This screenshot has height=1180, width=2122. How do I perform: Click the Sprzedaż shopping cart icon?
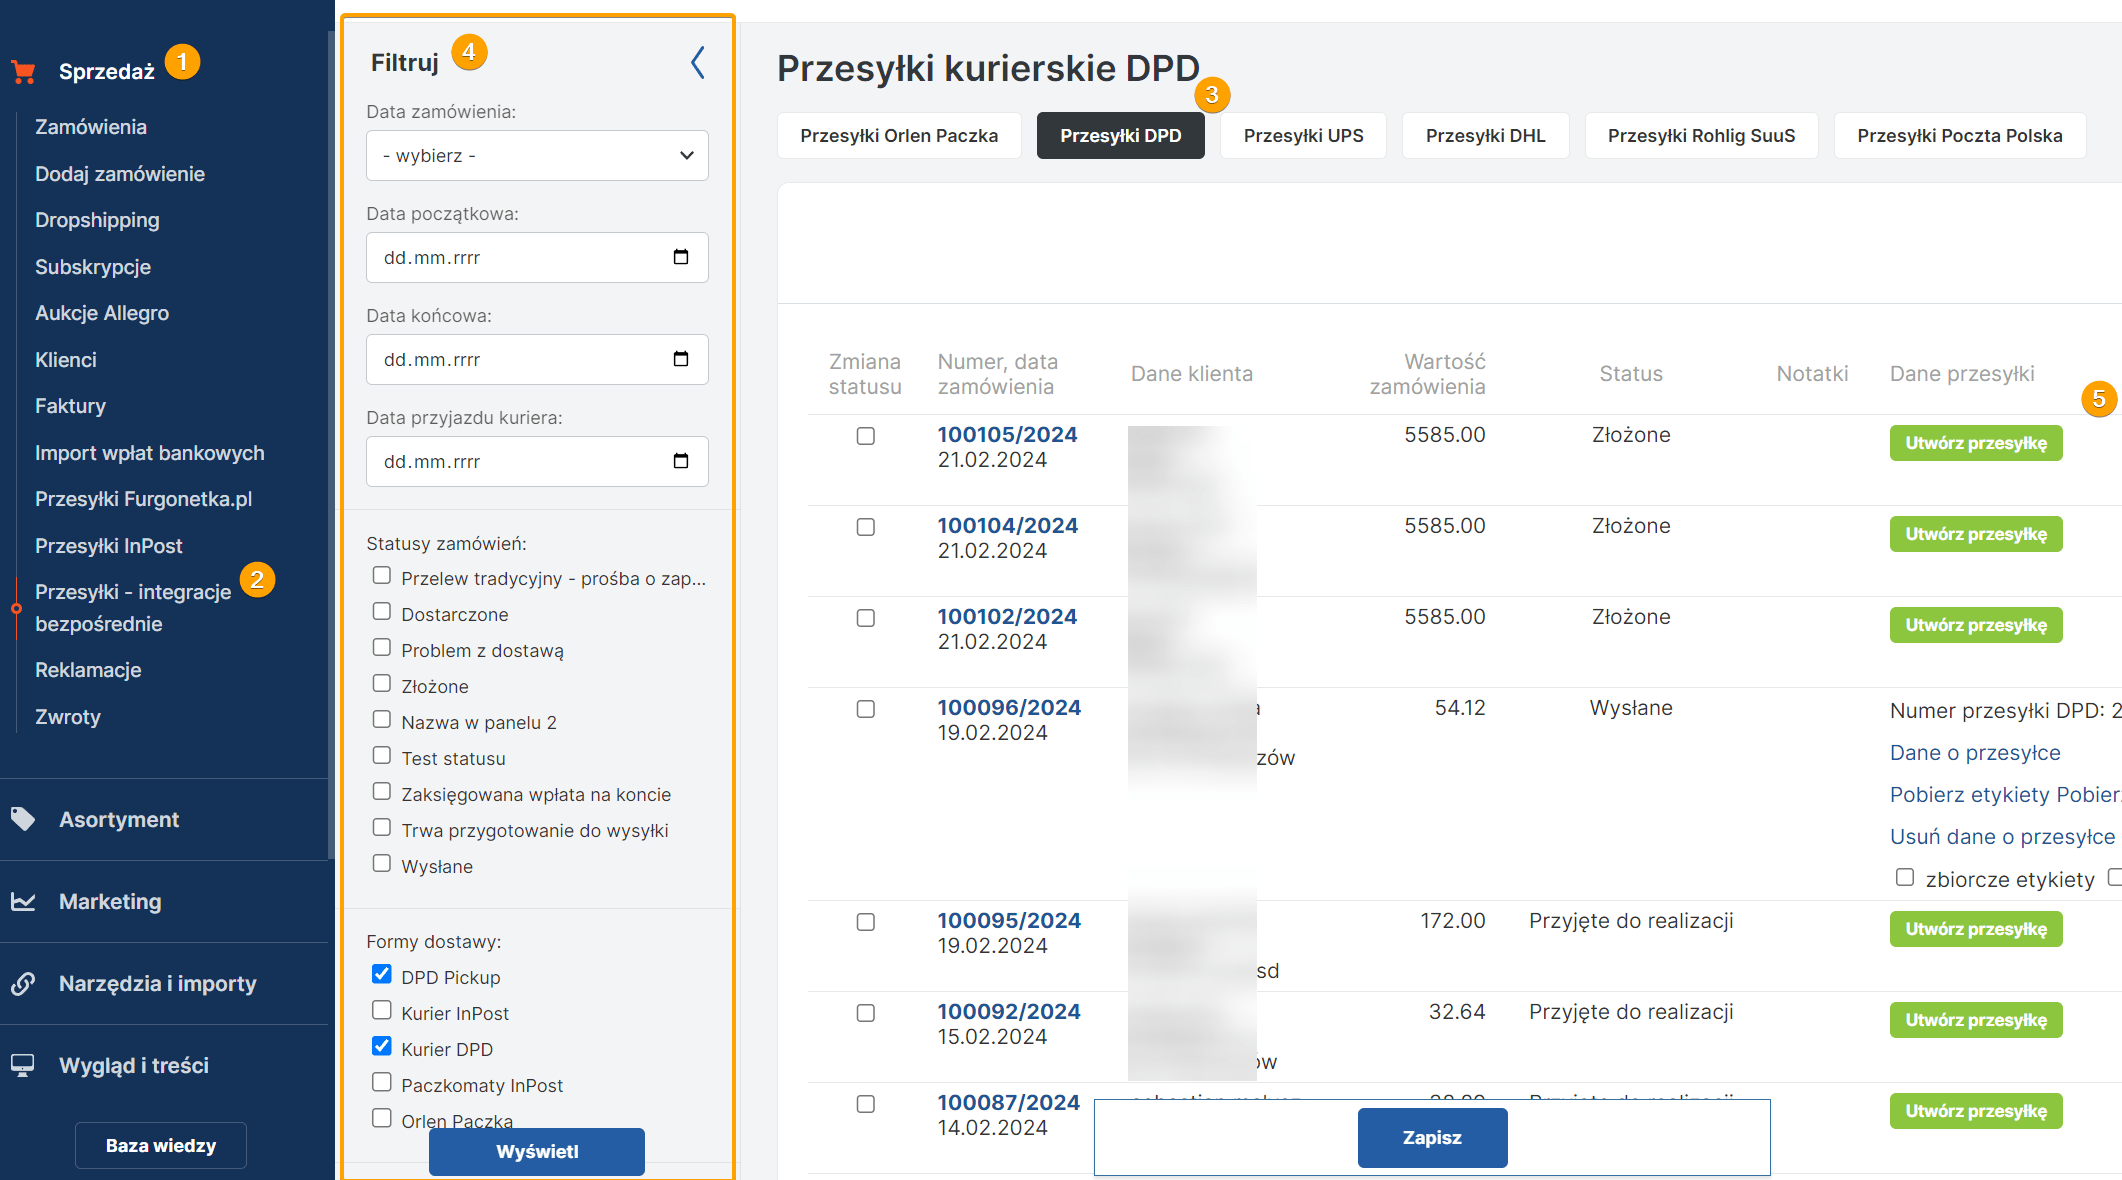[24, 72]
